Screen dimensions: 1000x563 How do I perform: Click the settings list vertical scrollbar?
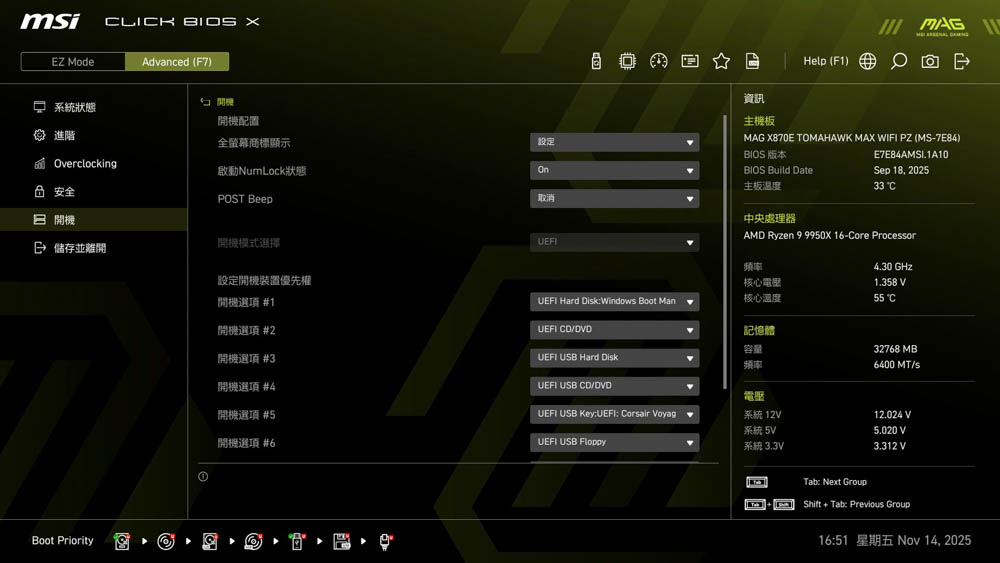point(725,250)
